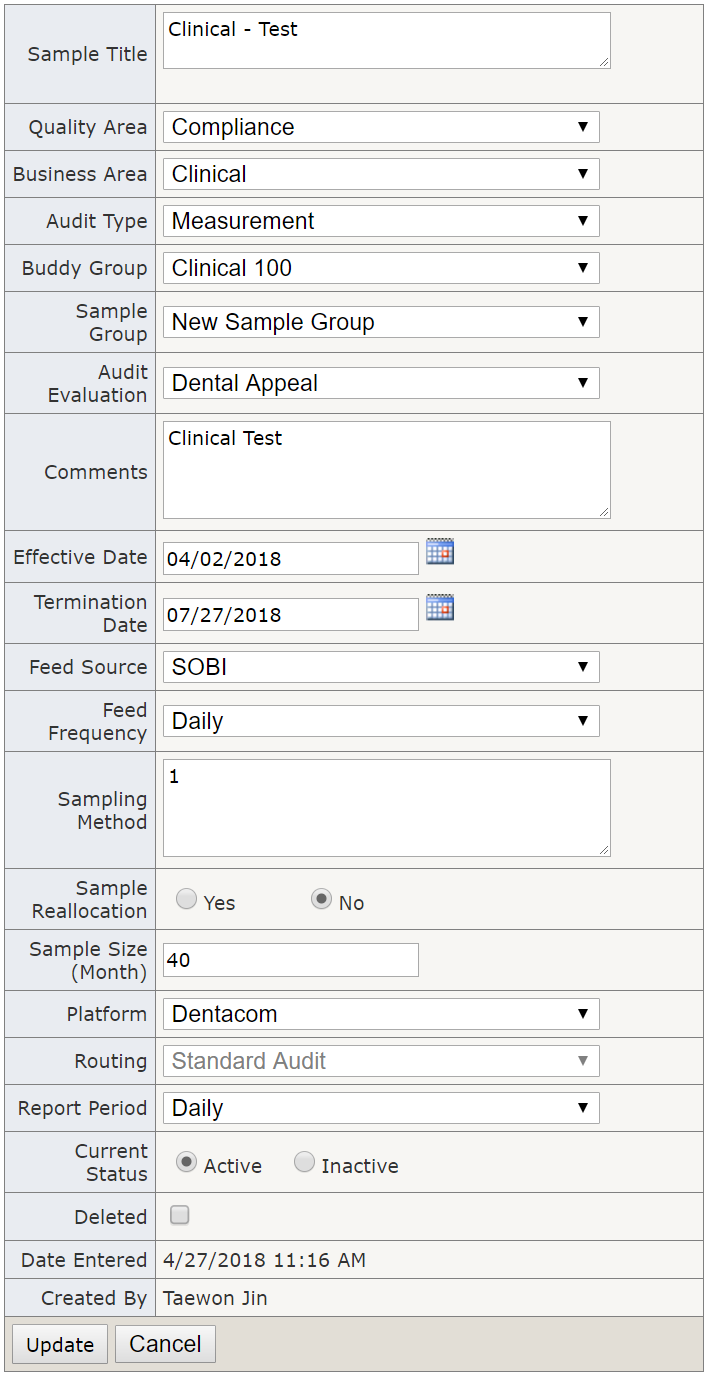Open the Quality Area dropdown
This screenshot has height=1377, width=711.
point(381,127)
